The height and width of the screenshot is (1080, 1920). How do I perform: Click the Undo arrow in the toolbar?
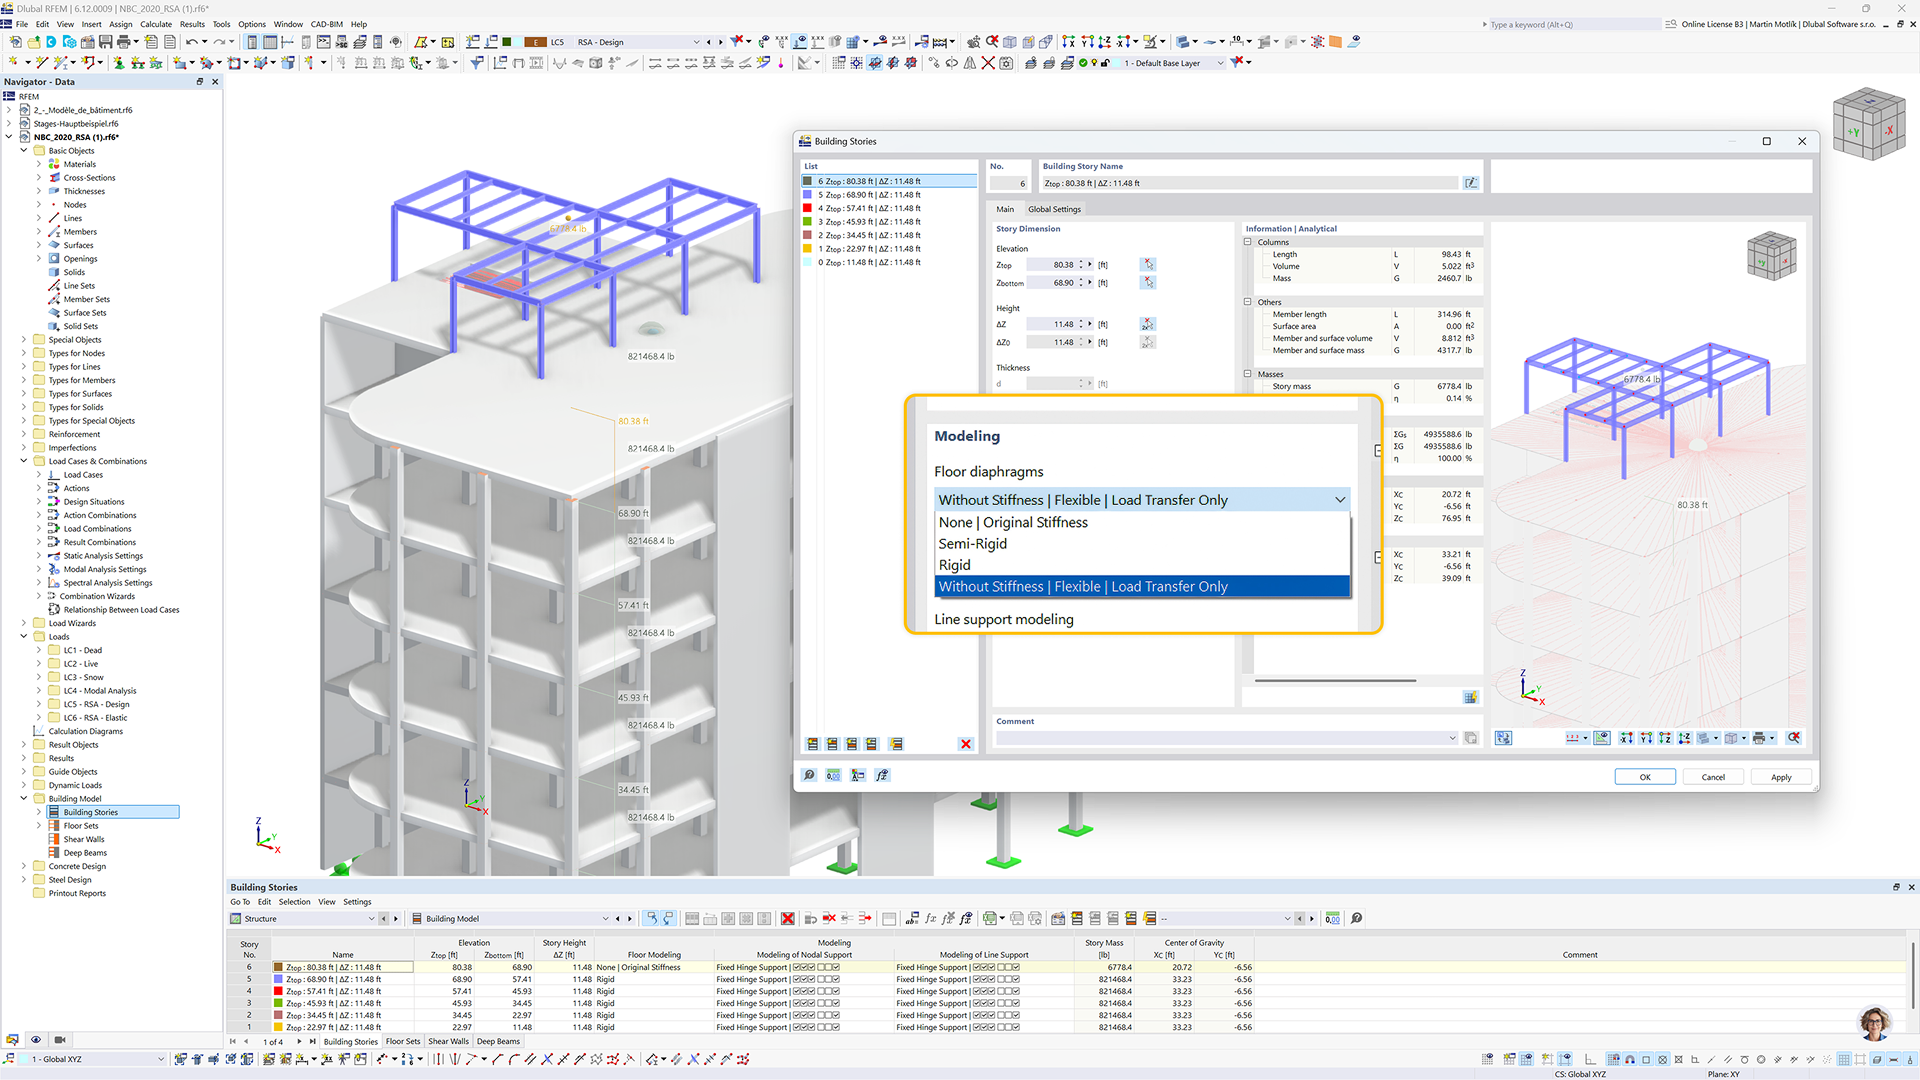(190, 42)
